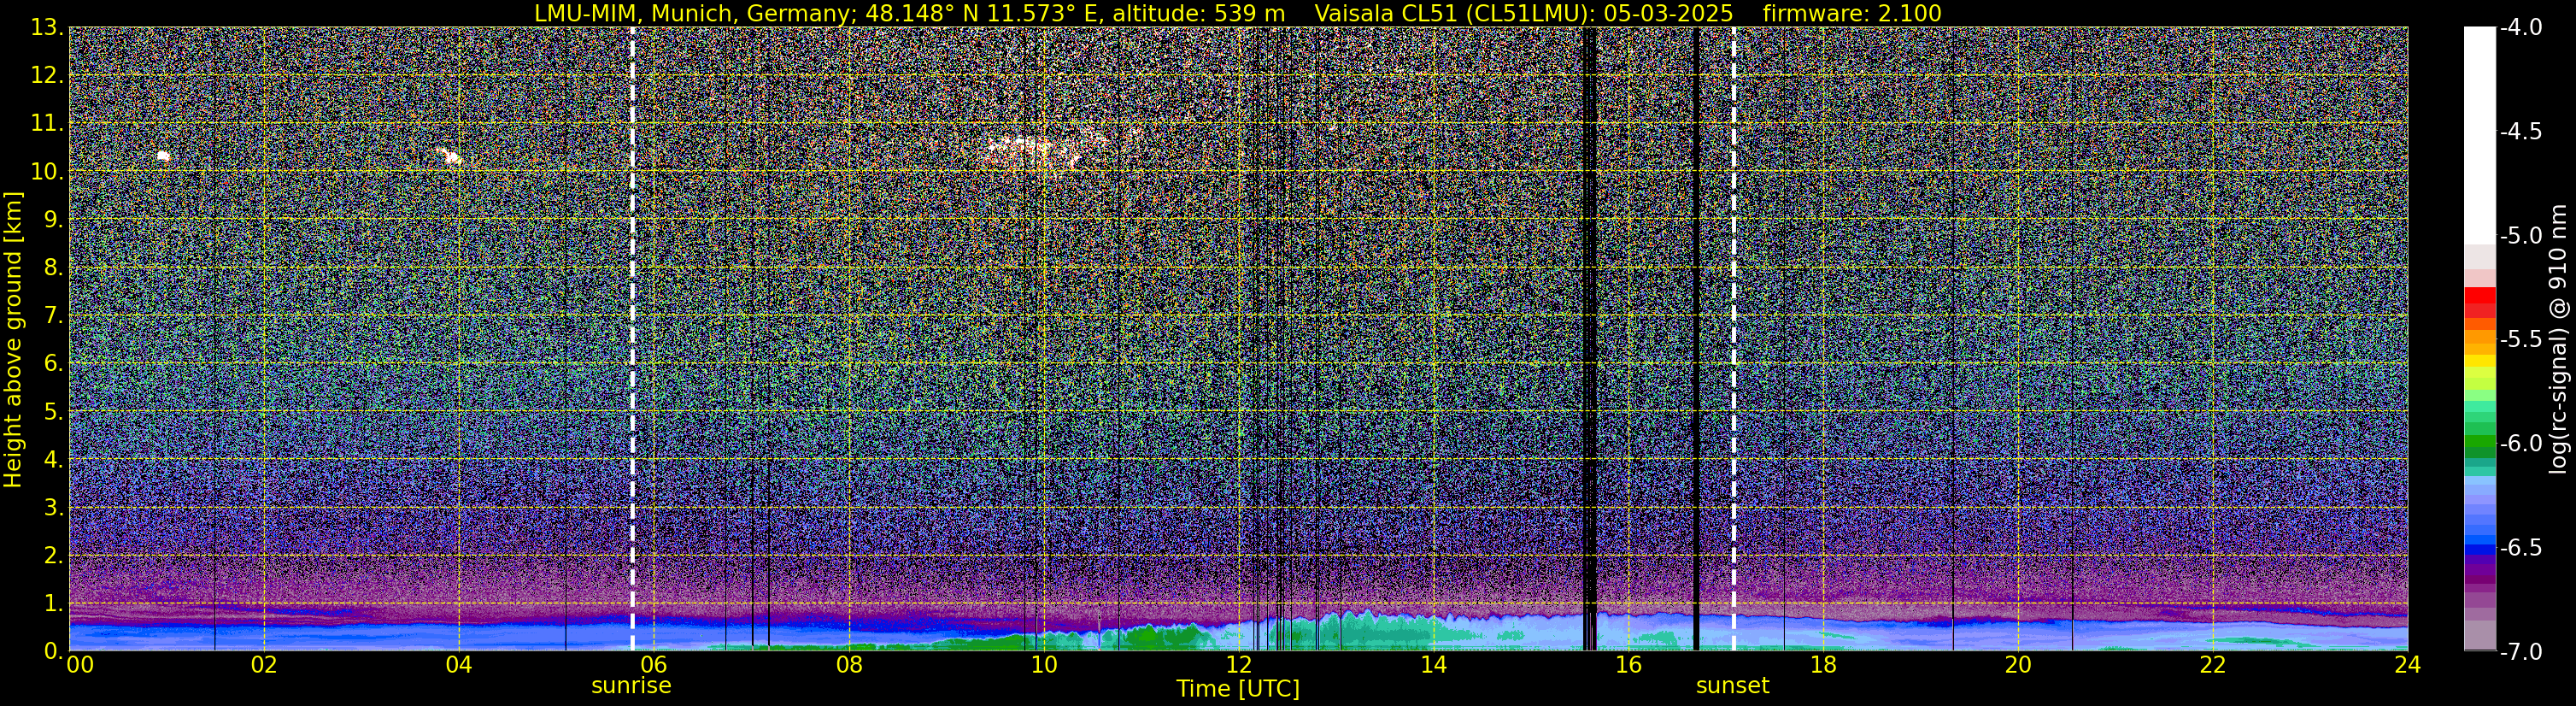Click the '18' time axis tick label
Image resolution: width=2576 pixels, height=706 pixels.
click(x=1823, y=665)
